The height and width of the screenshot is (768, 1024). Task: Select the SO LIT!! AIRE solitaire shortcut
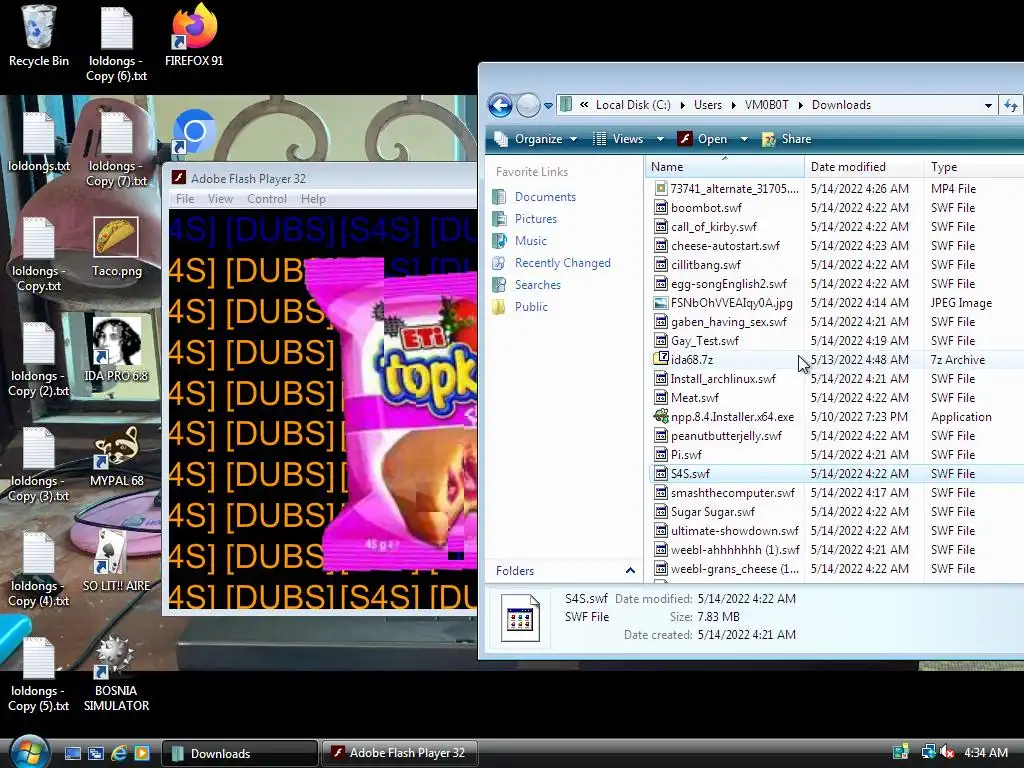pyautogui.click(x=116, y=561)
